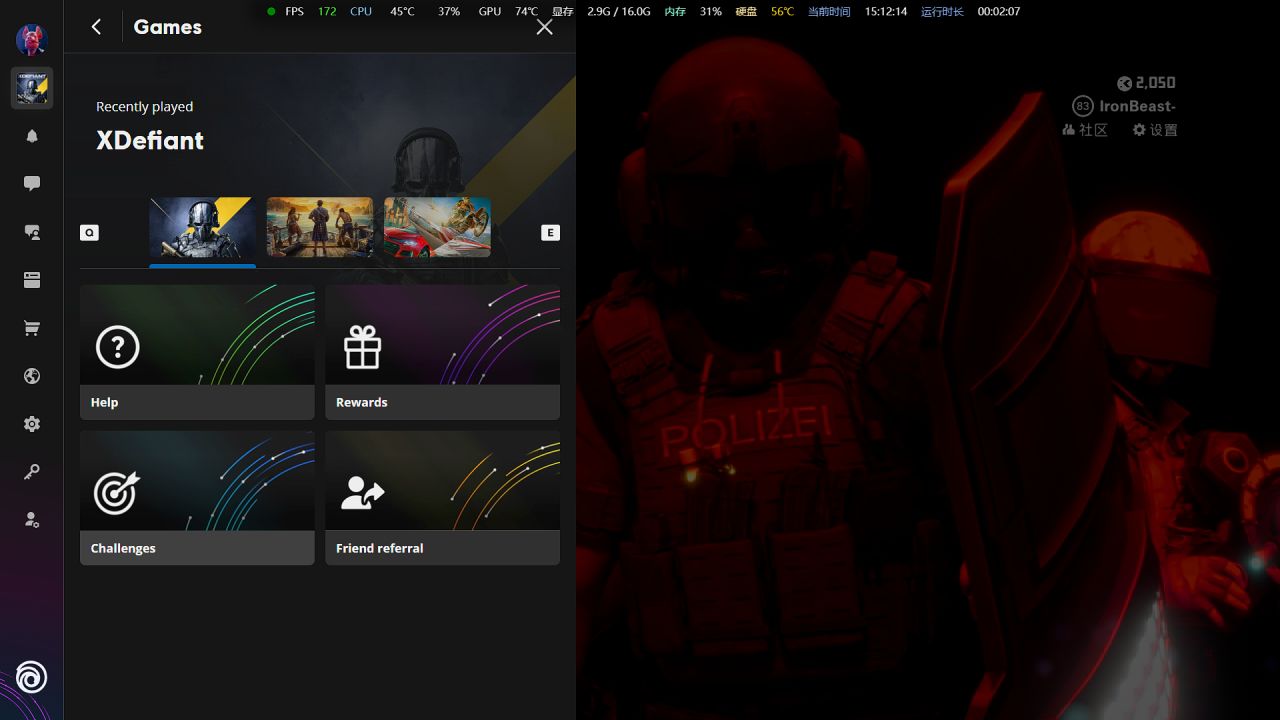
Task: Click the CPU 45℃ temperature readout
Action: tap(382, 12)
